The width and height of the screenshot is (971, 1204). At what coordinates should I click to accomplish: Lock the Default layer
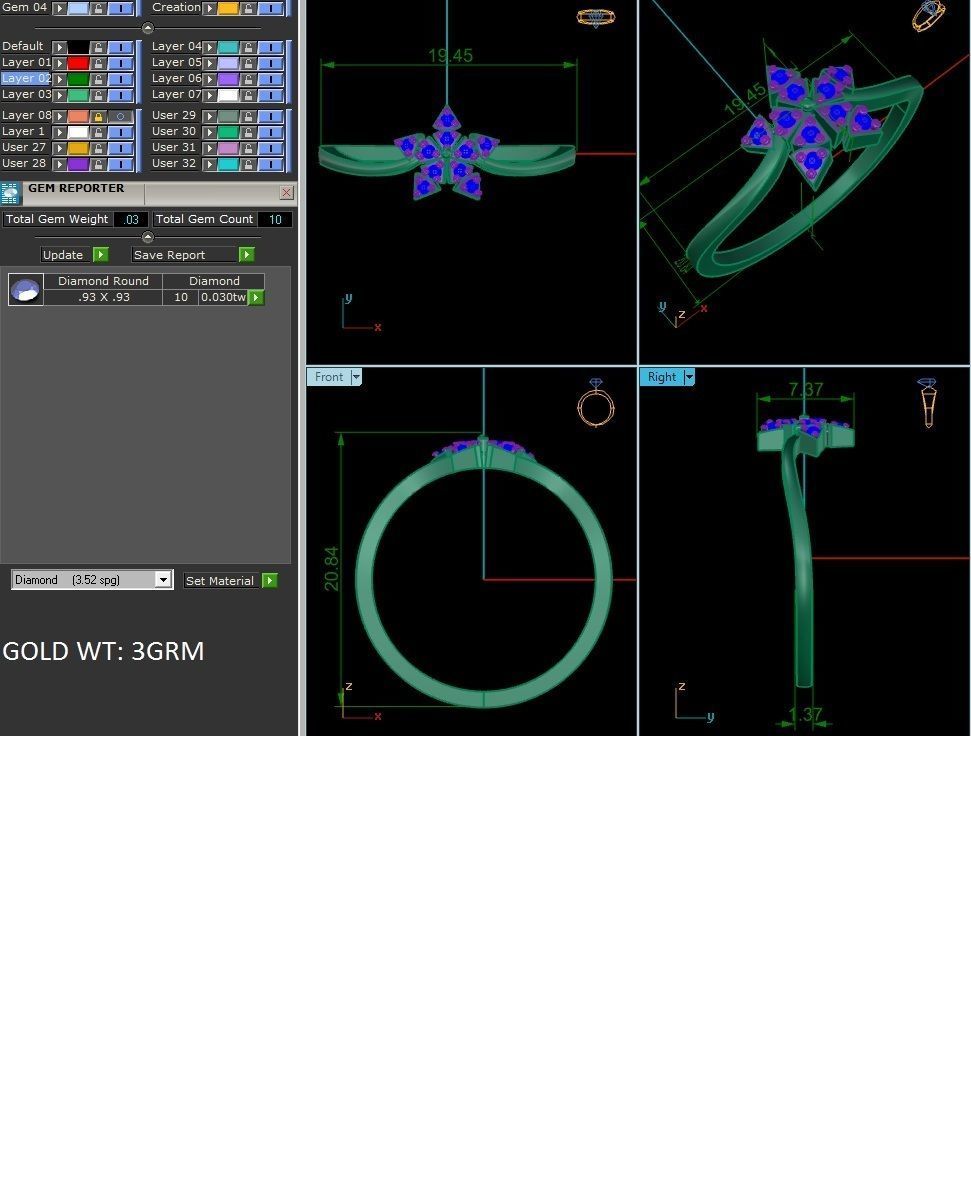tap(98, 47)
